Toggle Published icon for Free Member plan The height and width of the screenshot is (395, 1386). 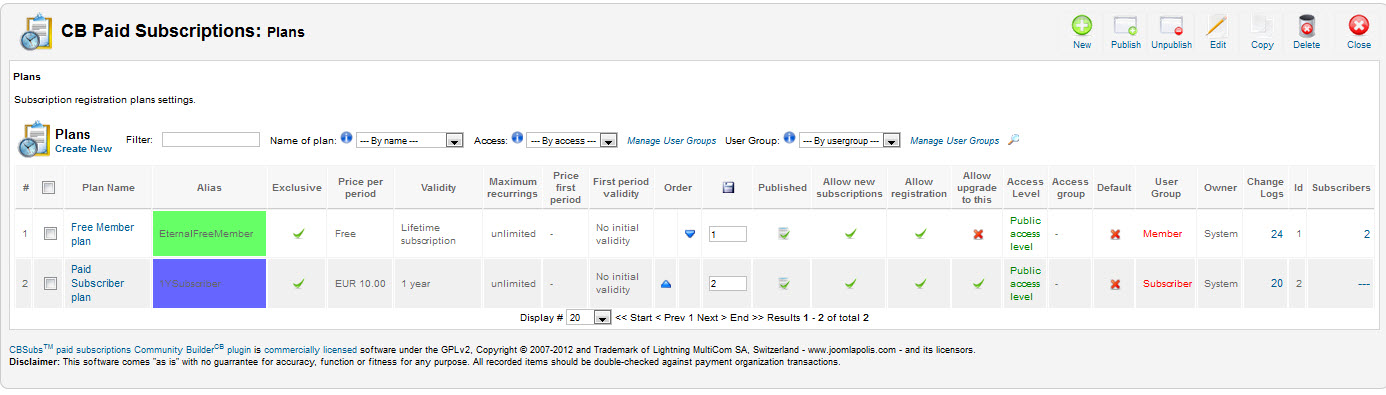784,234
